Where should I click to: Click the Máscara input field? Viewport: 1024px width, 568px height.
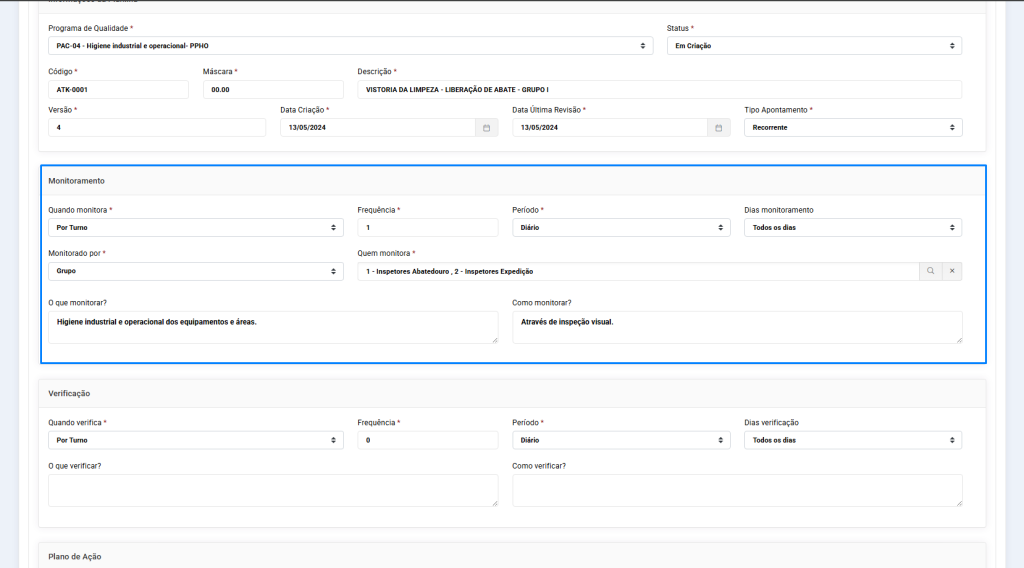pos(272,90)
